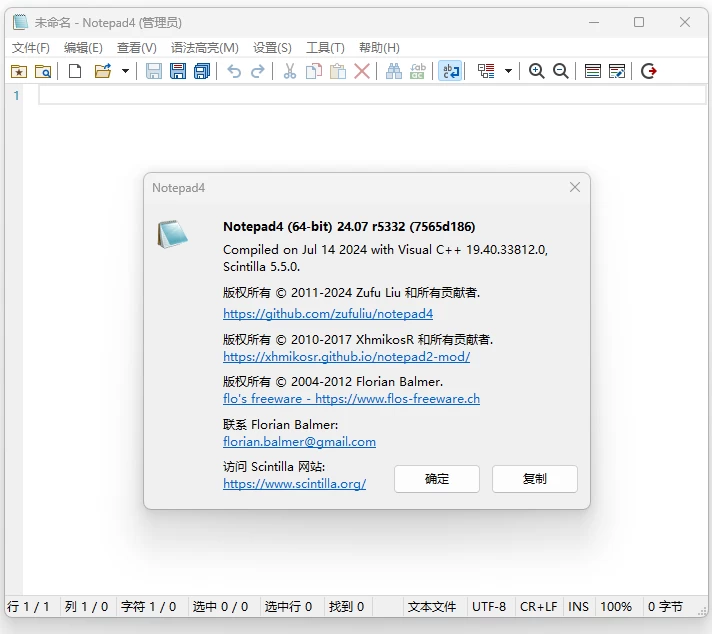Expand the Open file dropdown arrow
The height and width of the screenshot is (634, 712).
pos(125,71)
